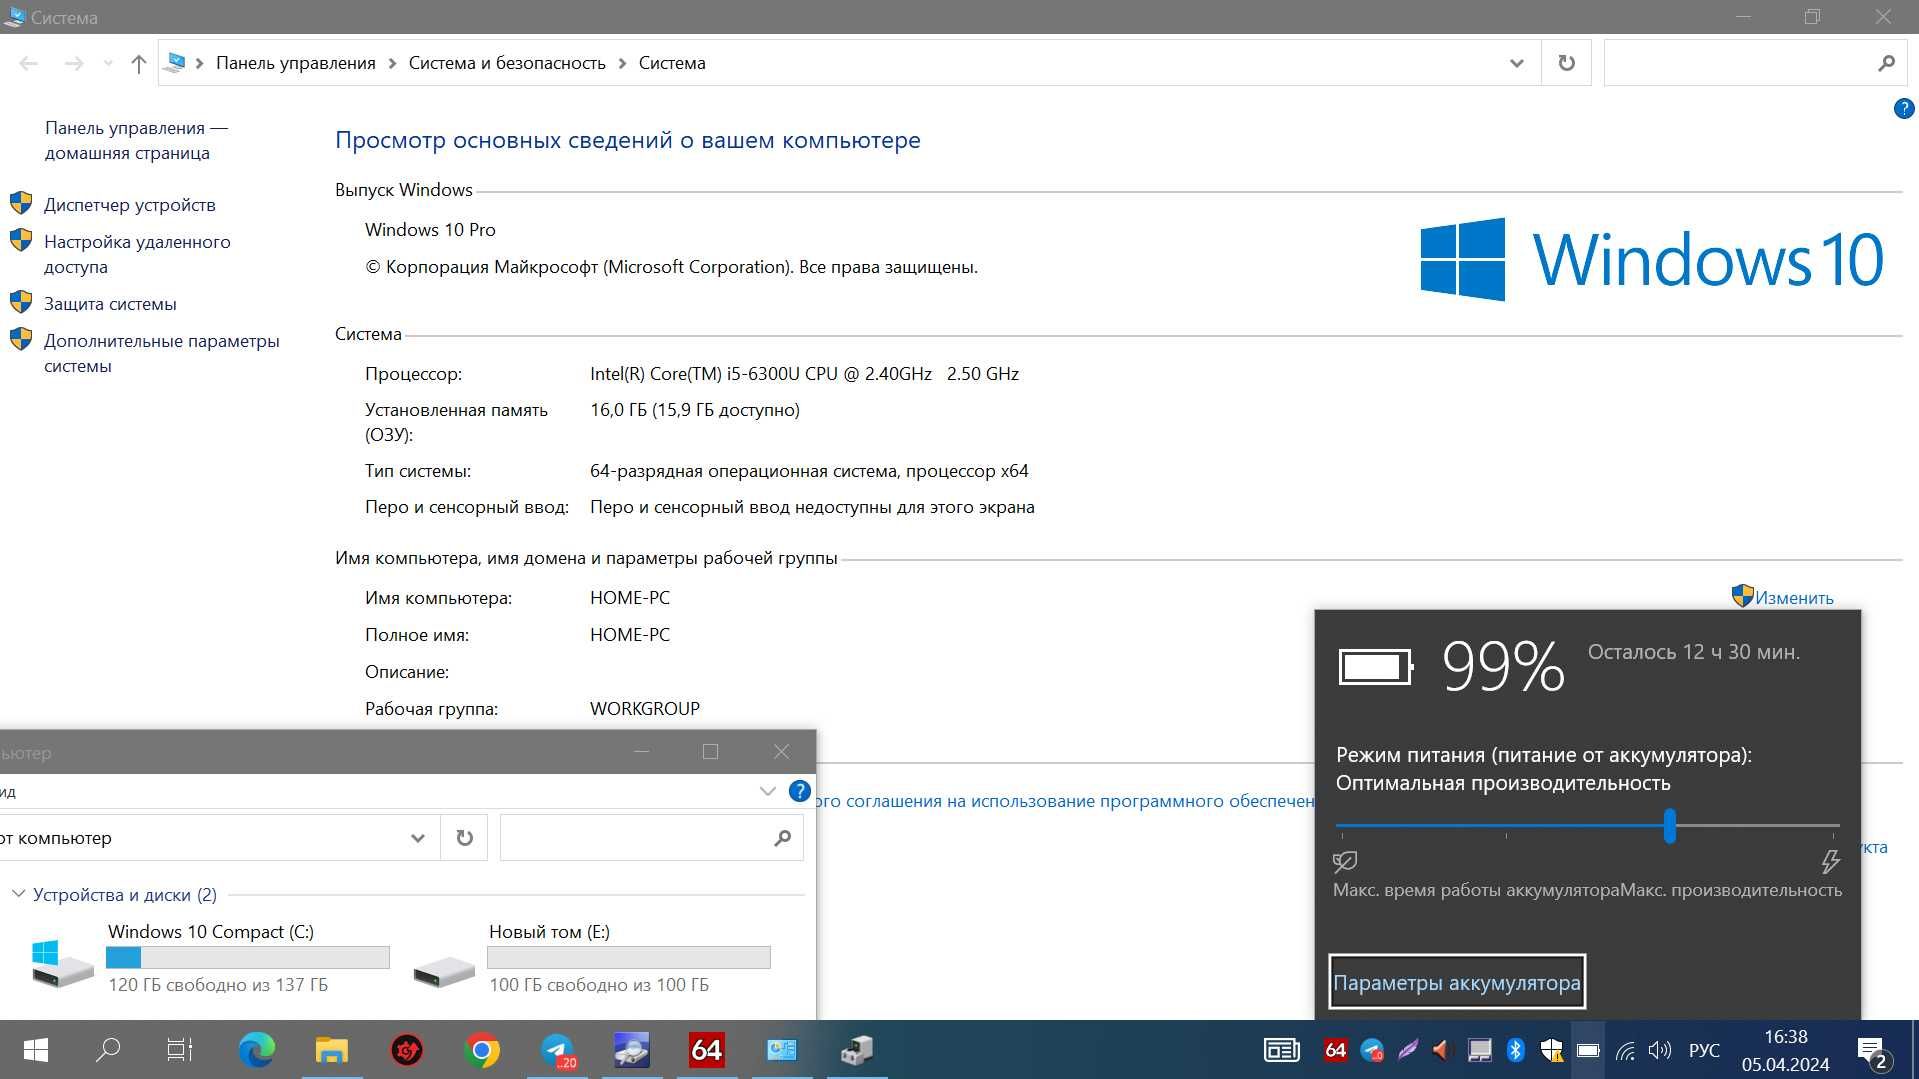Switch the РУС input language
1919x1079 pixels.
(x=1704, y=1050)
